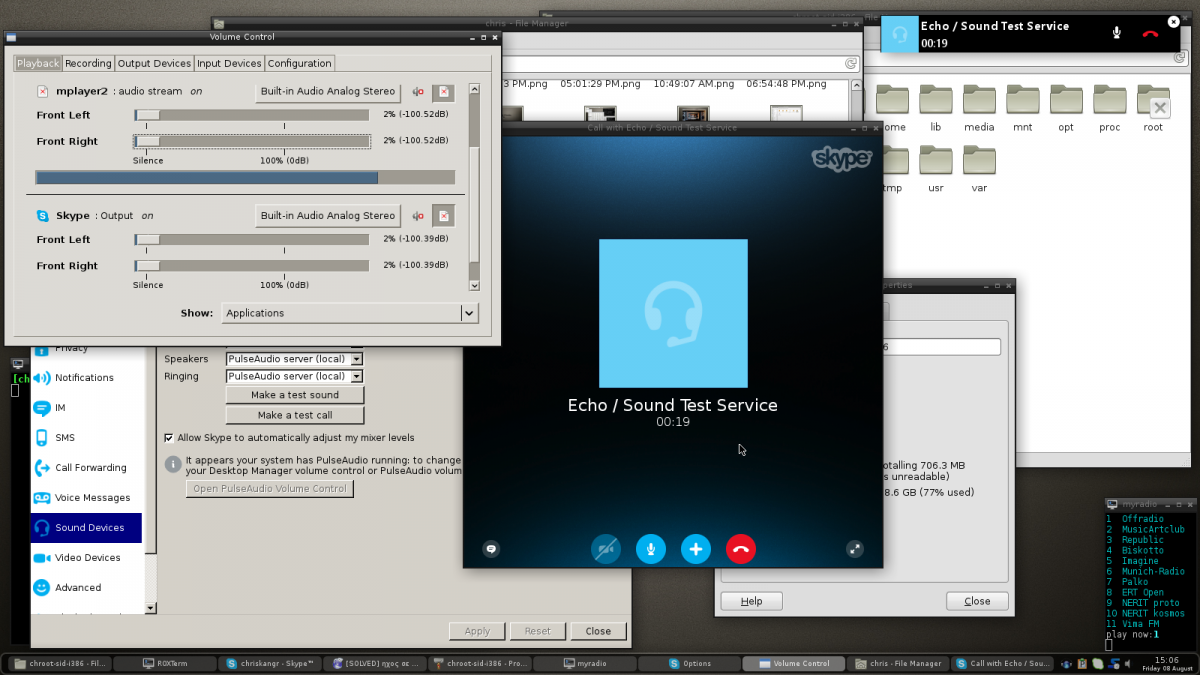Mute the Skype Output stream
1200x675 pixels.
419,216
